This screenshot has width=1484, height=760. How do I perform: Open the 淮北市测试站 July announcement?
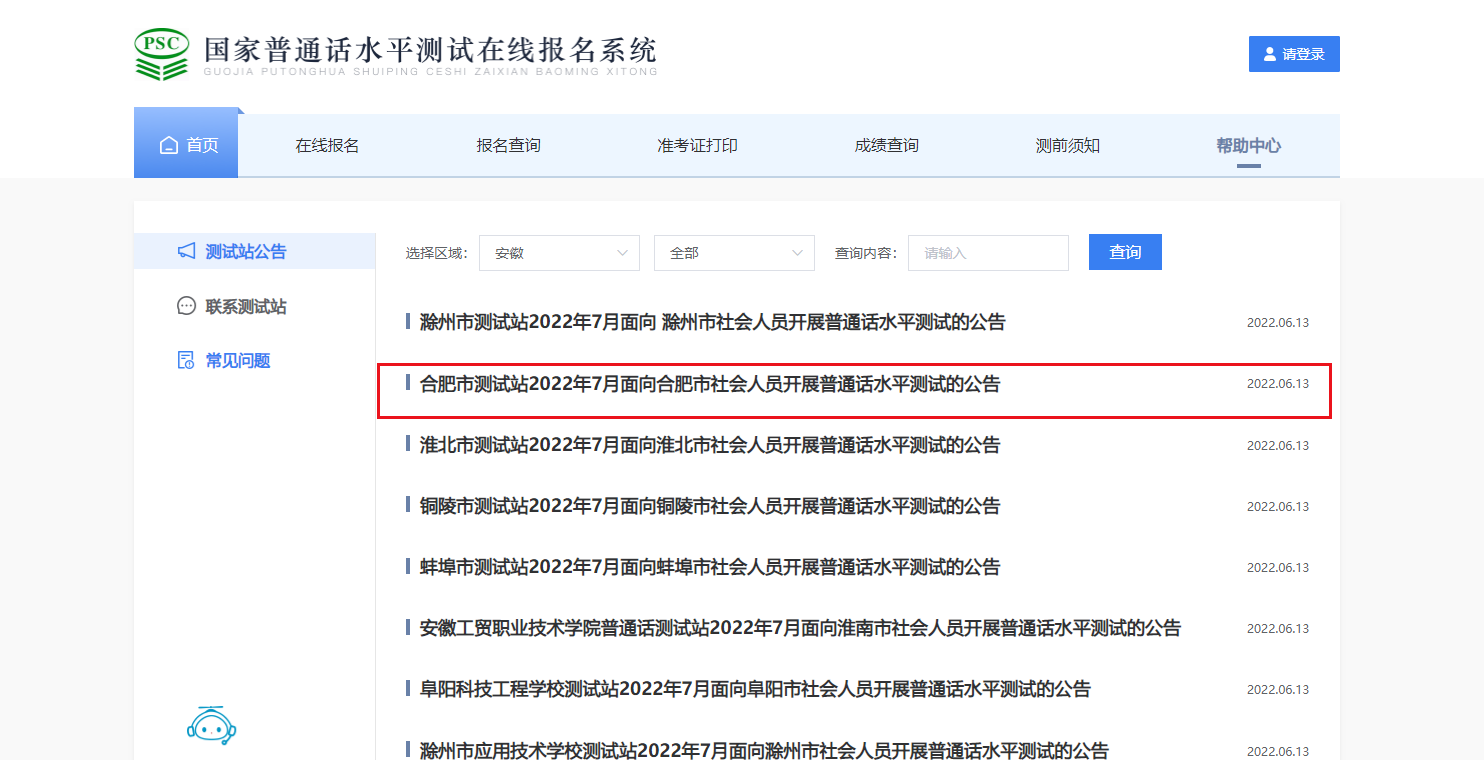[x=710, y=445]
